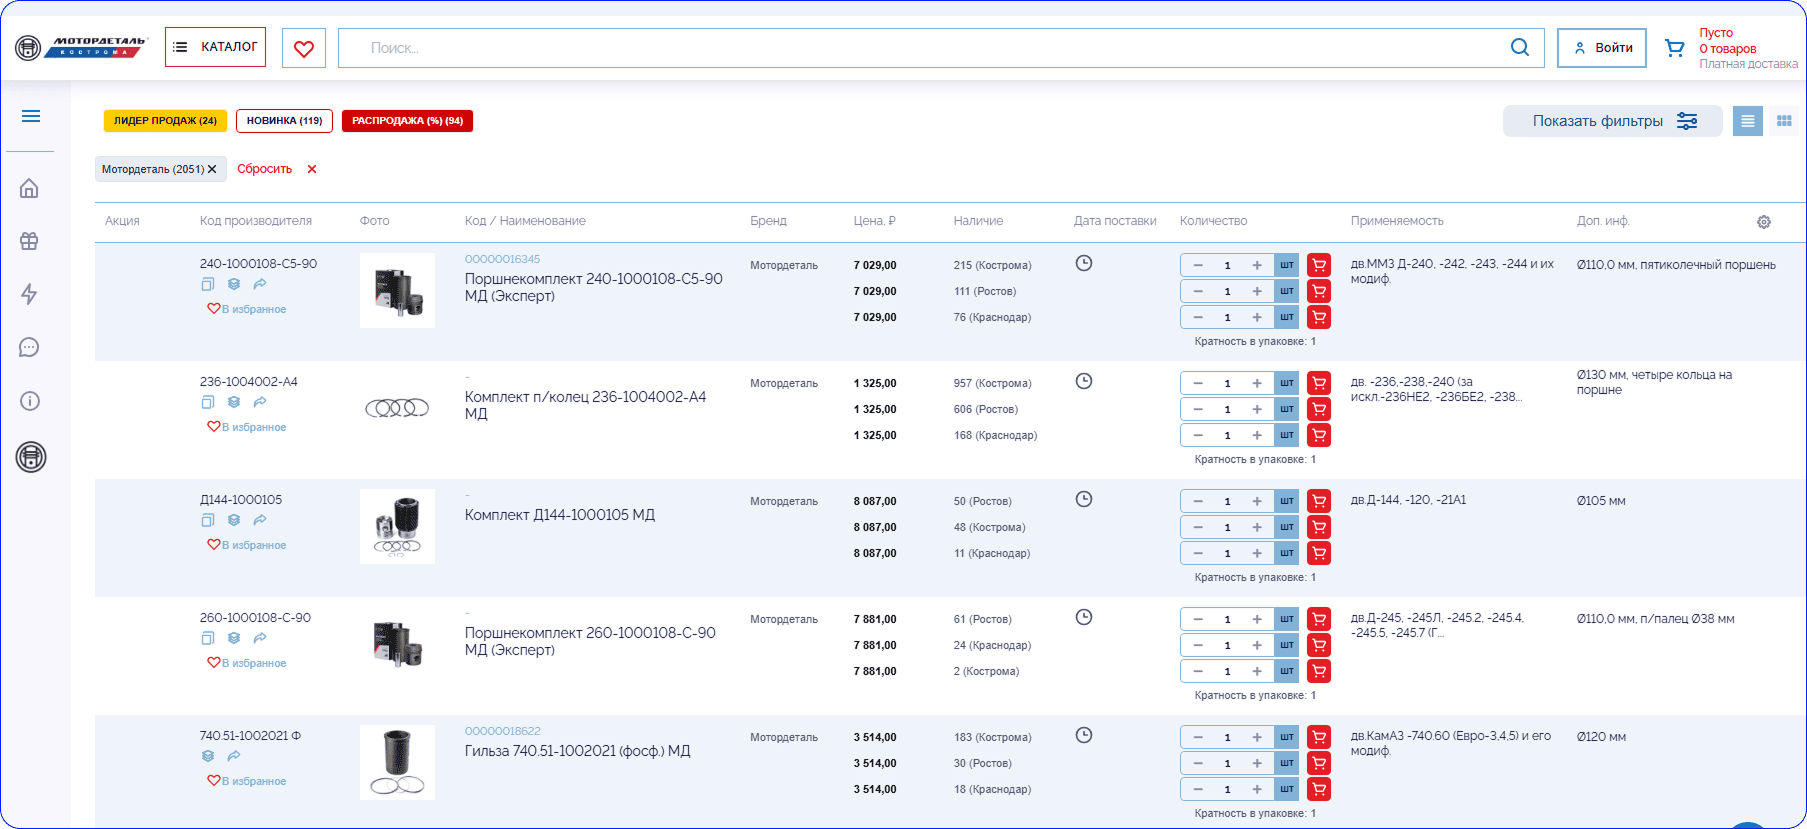This screenshot has width=1807, height=829.
Task: Open the КАТАЛОГ menu
Action: pos(216,47)
